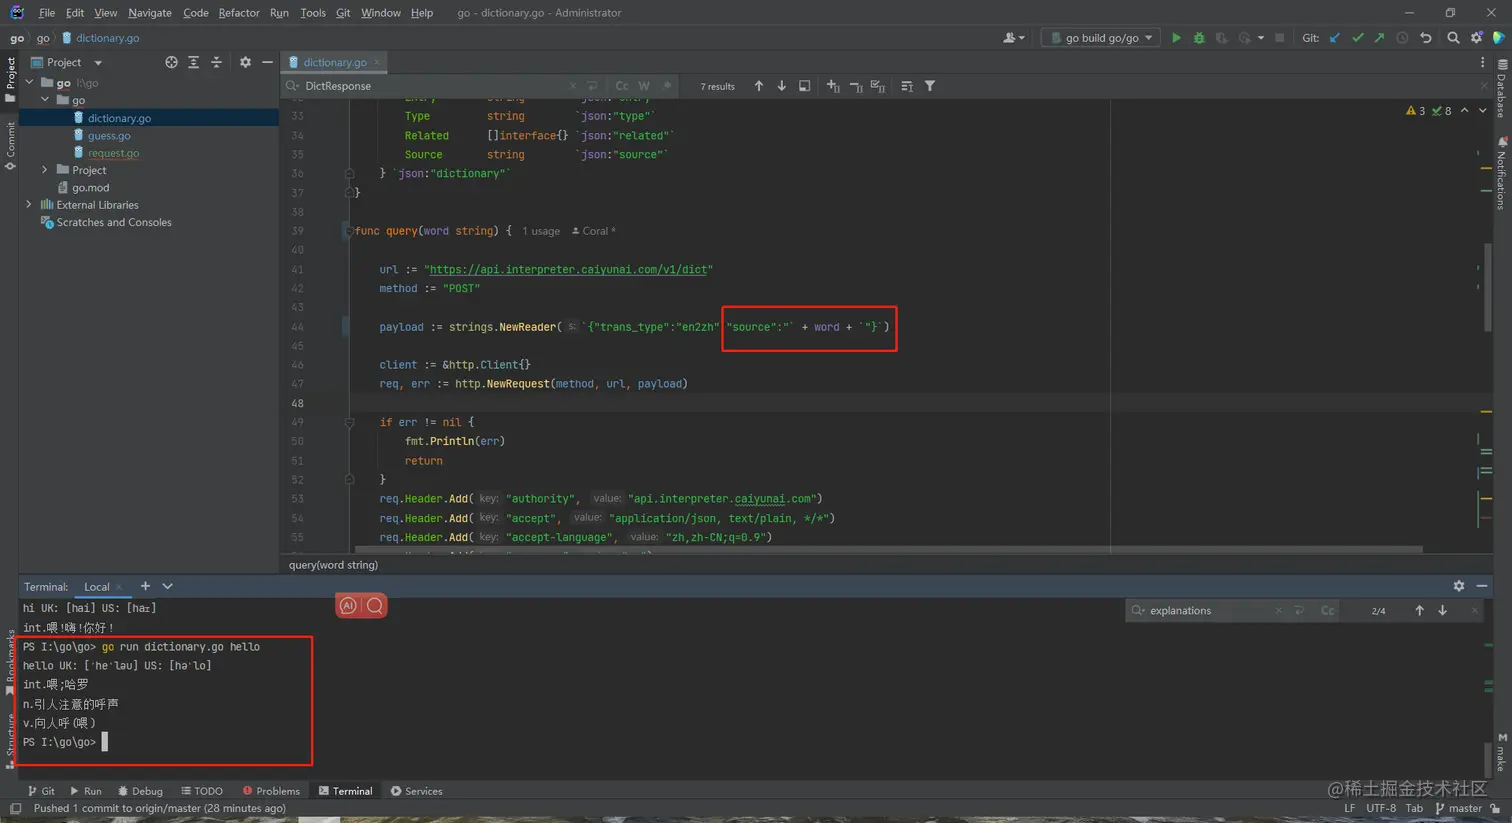Open terminal tab options dropdown arrow
Image resolution: width=1512 pixels, height=823 pixels.
(x=167, y=586)
